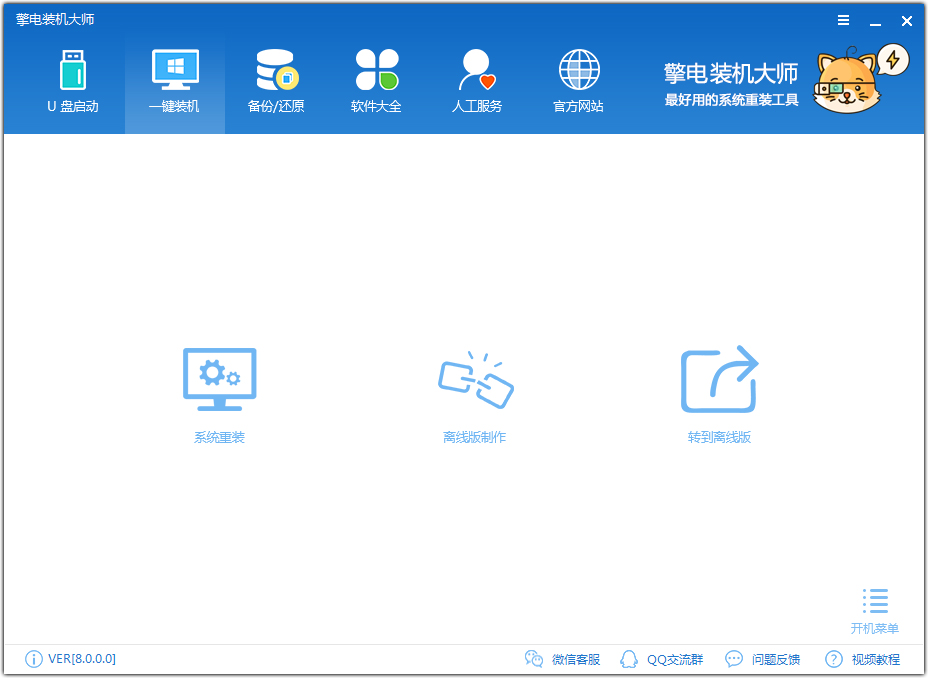The width and height of the screenshot is (928, 678).
Task: Open 软件大全 clover icon
Action: [377, 69]
